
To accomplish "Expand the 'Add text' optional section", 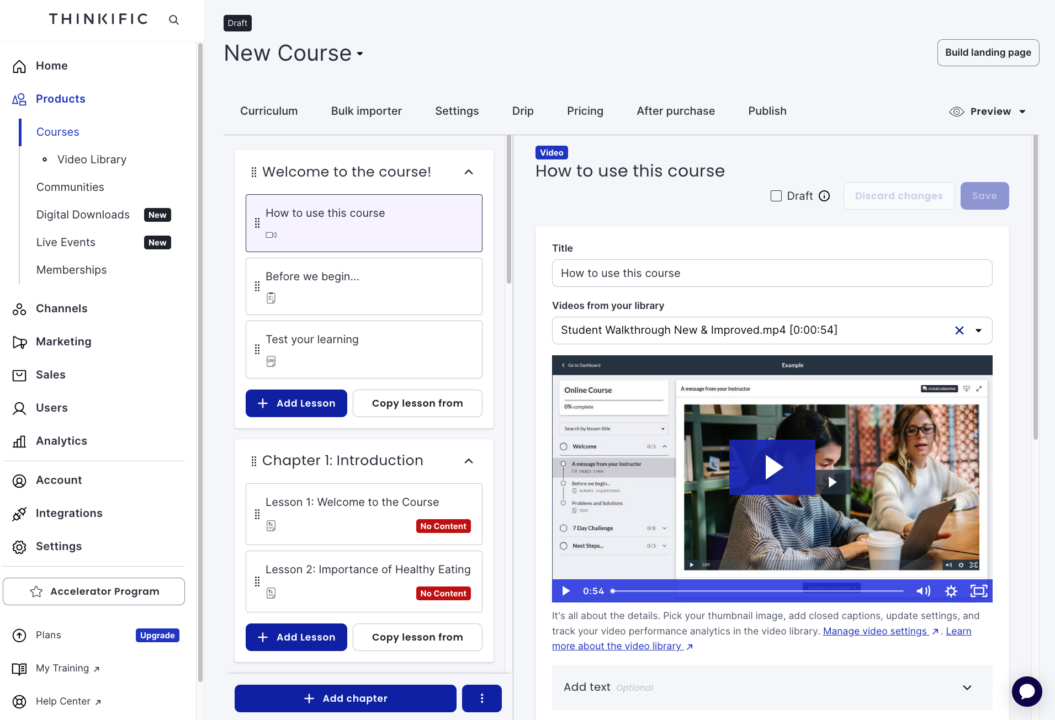I will pos(967,687).
